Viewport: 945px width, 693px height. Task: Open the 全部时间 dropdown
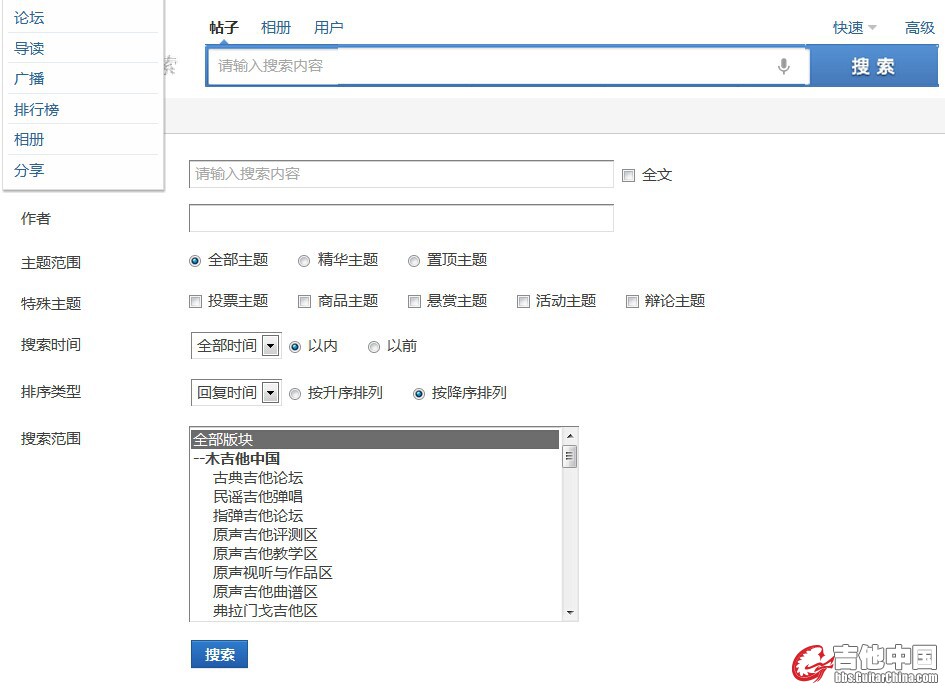click(270, 346)
